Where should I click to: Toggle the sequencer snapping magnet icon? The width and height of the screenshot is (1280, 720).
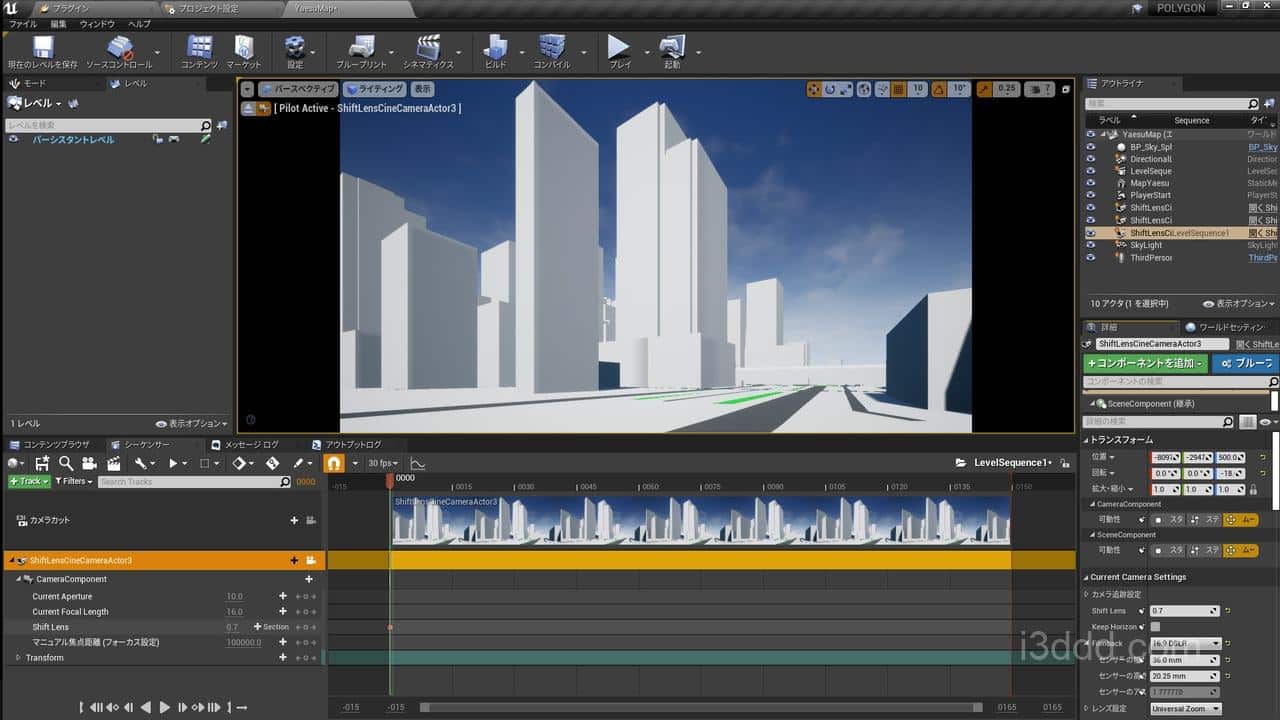click(x=334, y=463)
